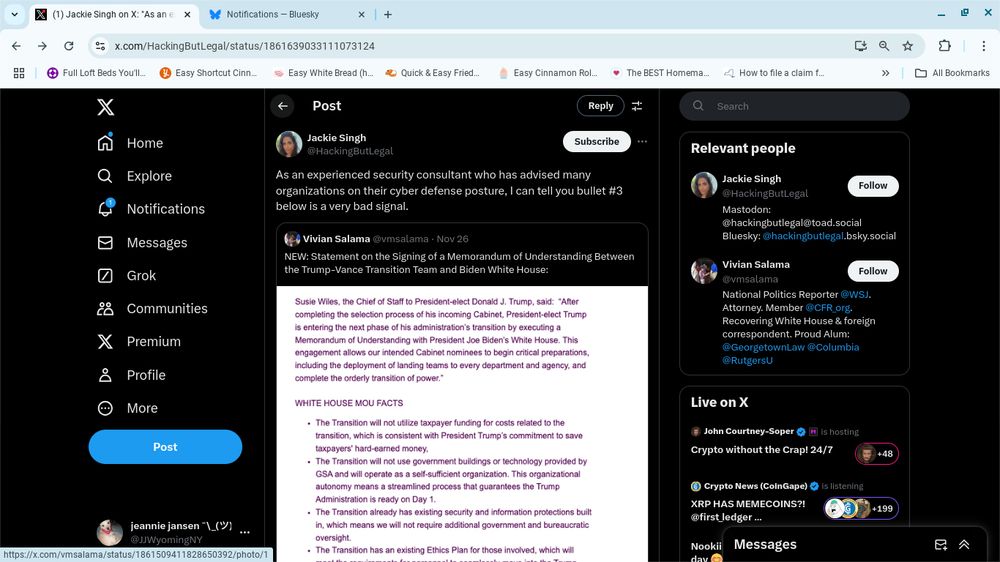The height and width of the screenshot is (562, 1000).
Task: Click the Reply button
Action: 600,106
